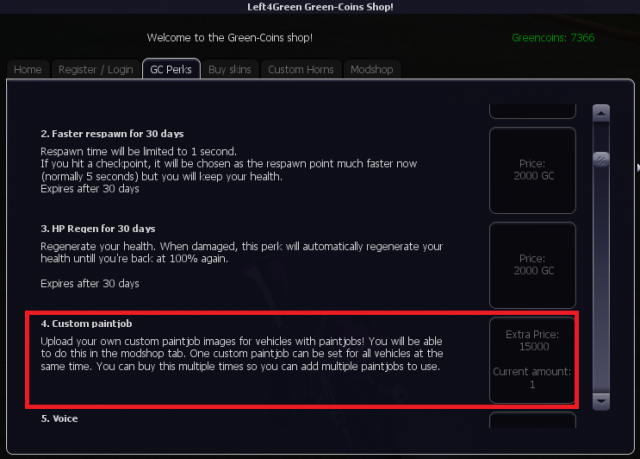The image size is (640, 459).
Task: Click the scrollbar up arrow
Action: tap(601, 113)
